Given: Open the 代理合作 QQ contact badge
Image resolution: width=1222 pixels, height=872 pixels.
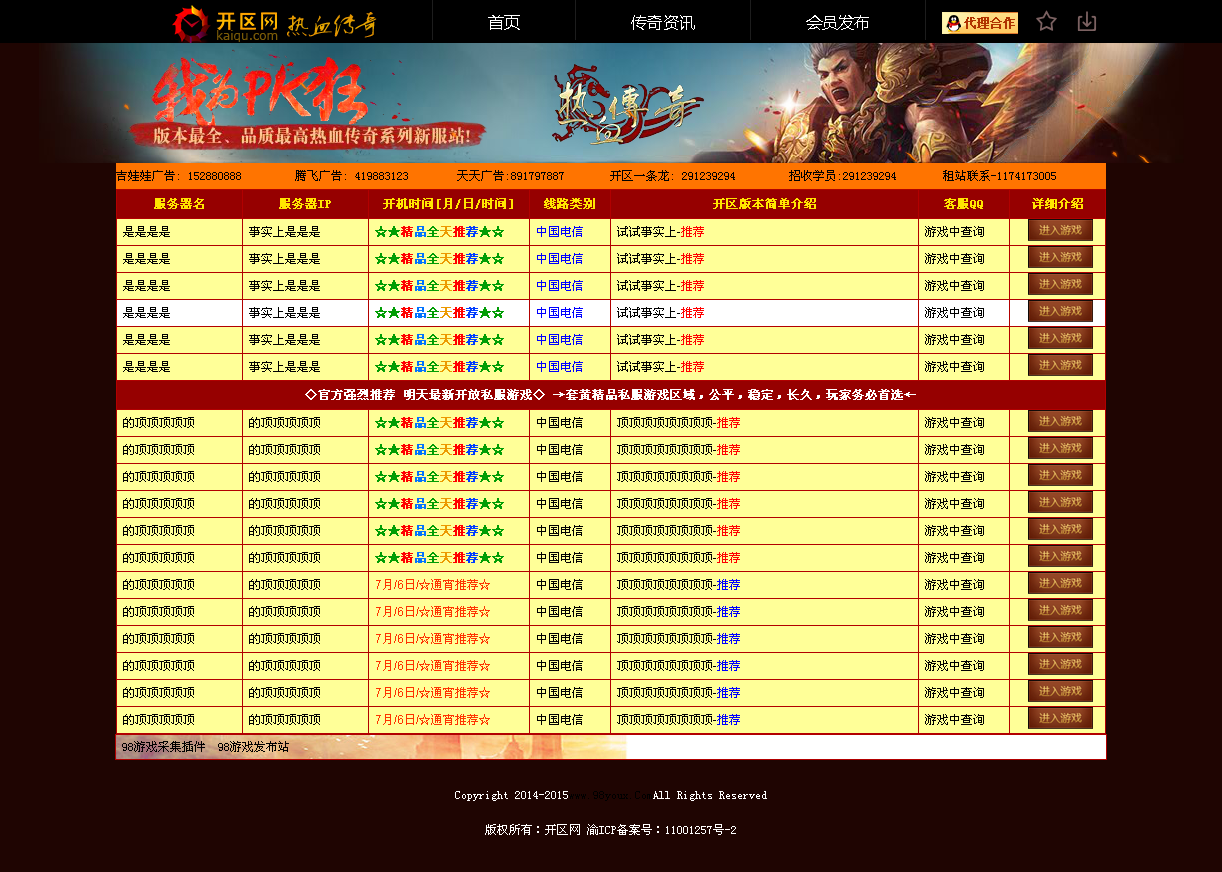Looking at the screenshot, I should [980, 23].
